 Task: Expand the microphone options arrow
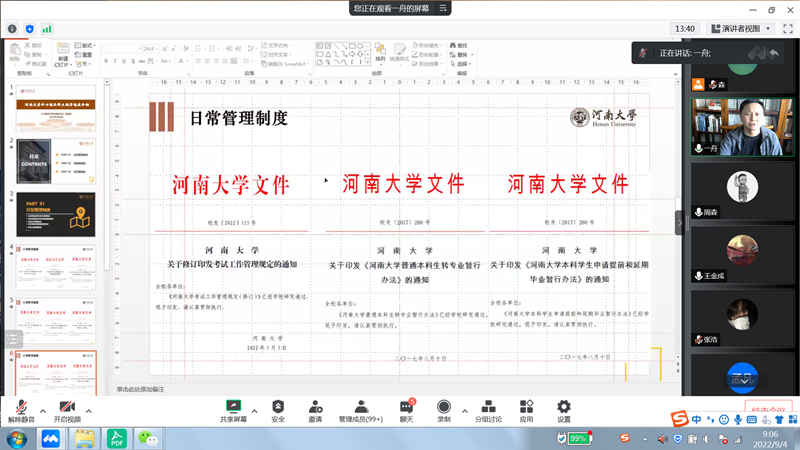pyautogui.click(x=43, y=411)
